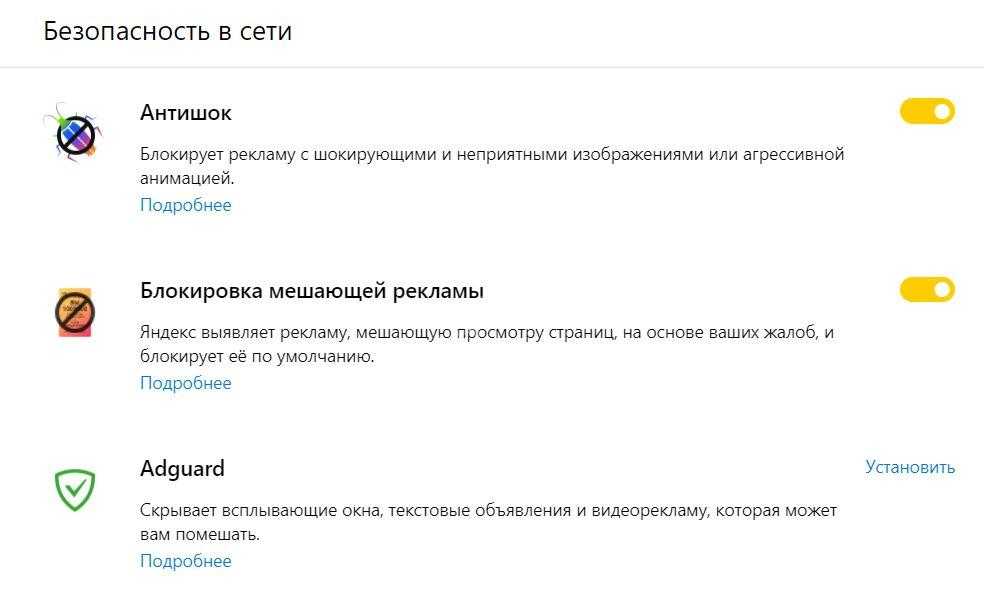
Task: Install Adguard via Установить
Action: [x=910, y=467]
